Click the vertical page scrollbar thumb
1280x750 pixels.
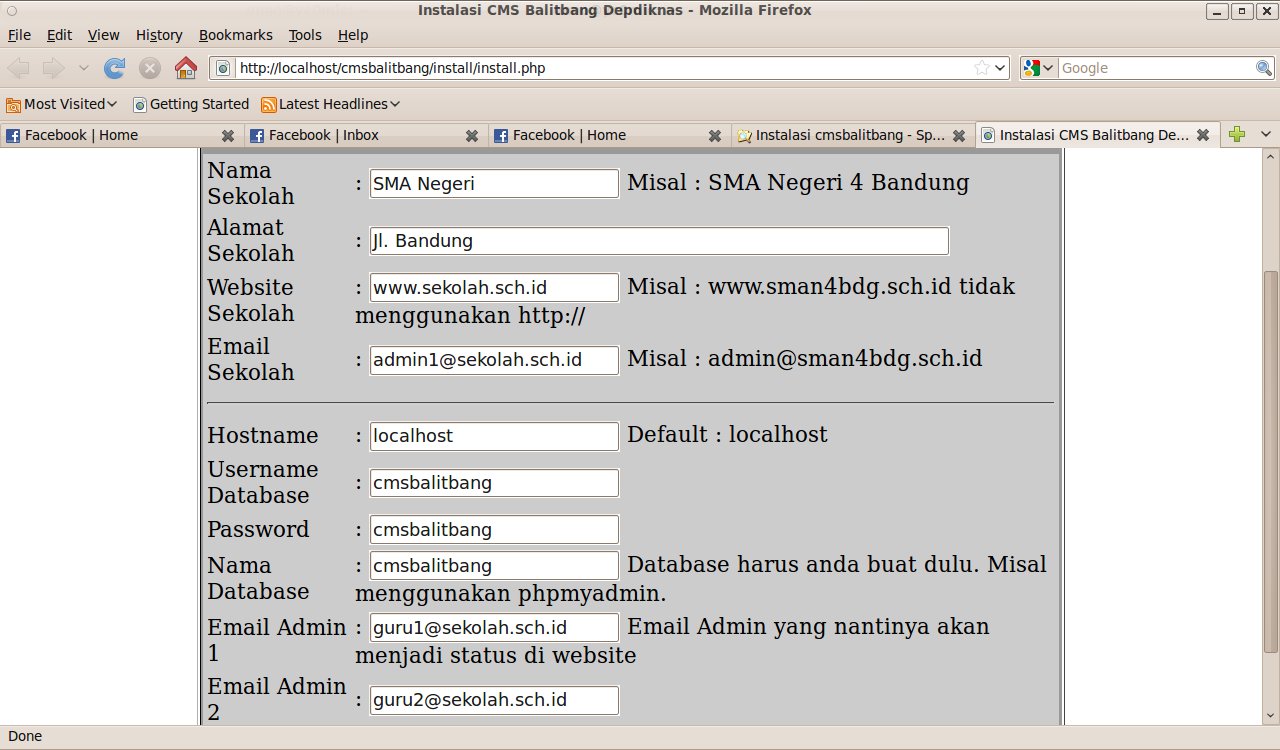tap(1270, 460)
